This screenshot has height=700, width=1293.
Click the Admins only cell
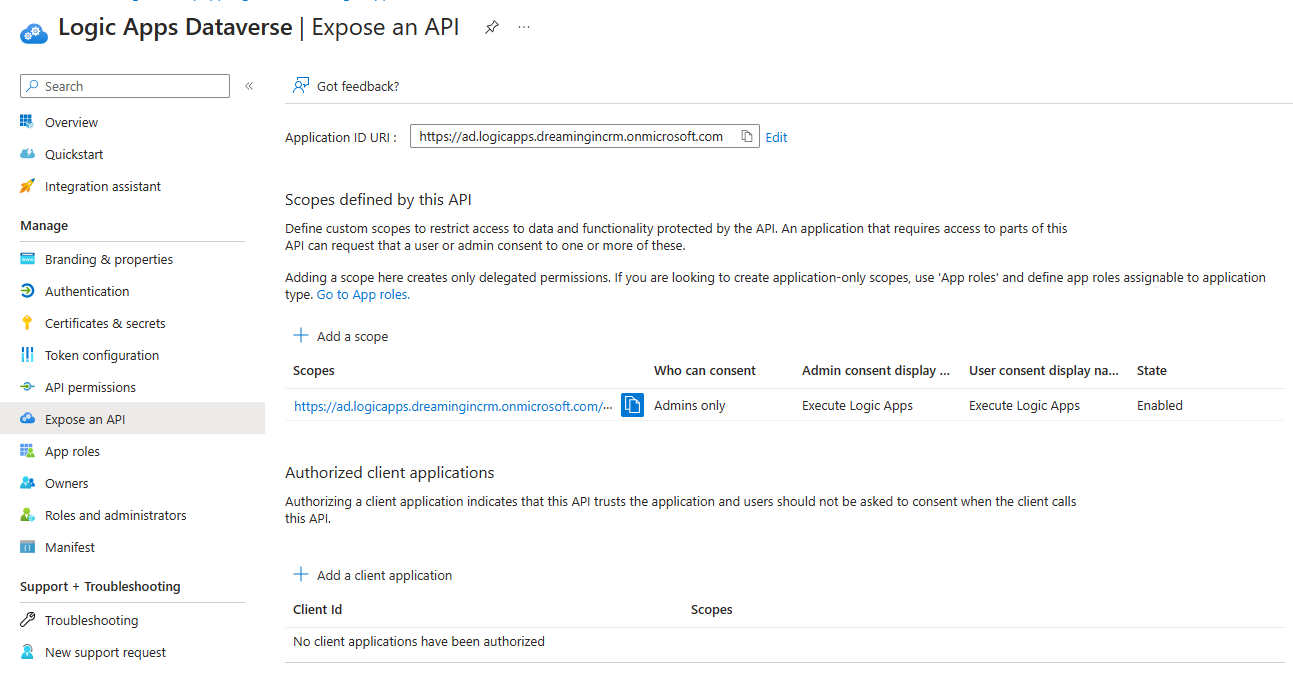tap(690, 405)
